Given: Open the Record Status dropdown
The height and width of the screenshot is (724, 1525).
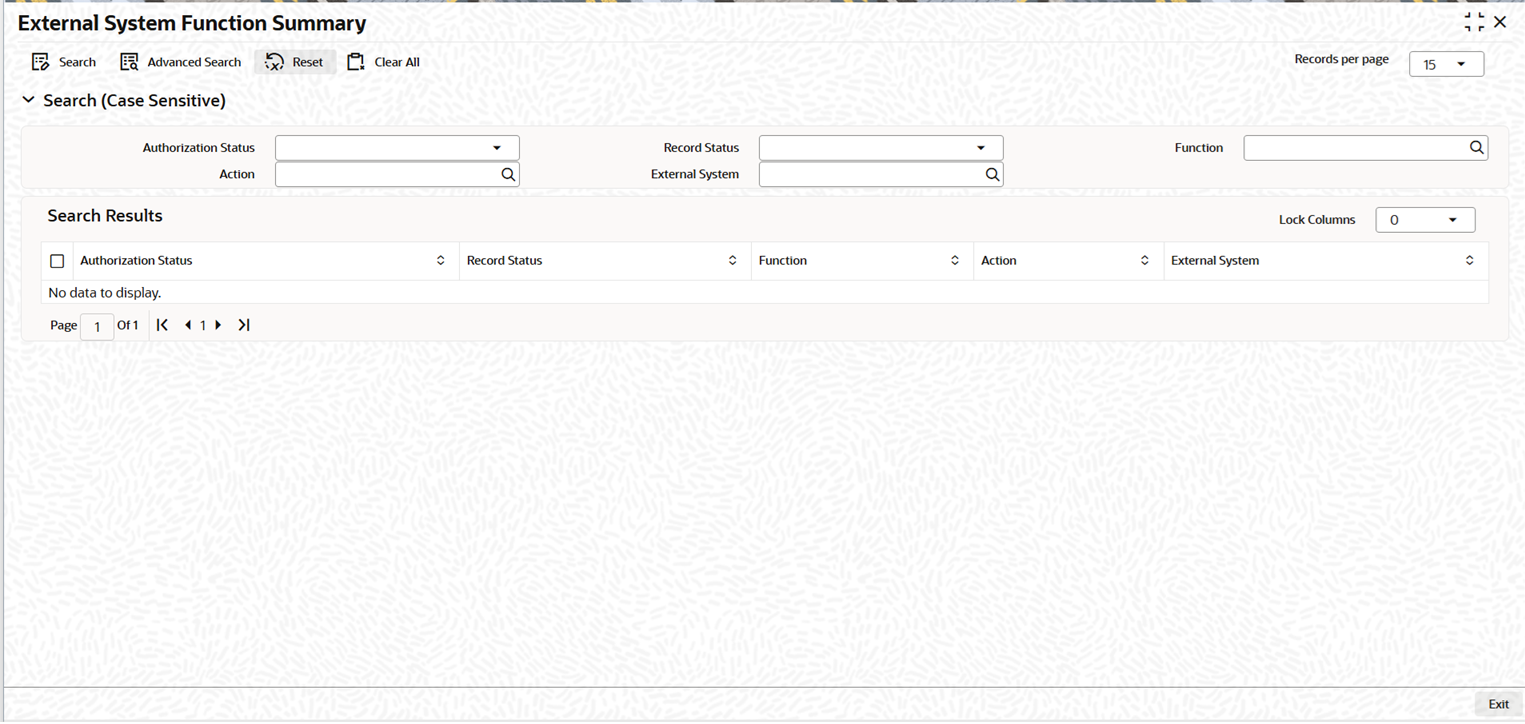Looking at the screenshot, I should (x=881, y=148).
